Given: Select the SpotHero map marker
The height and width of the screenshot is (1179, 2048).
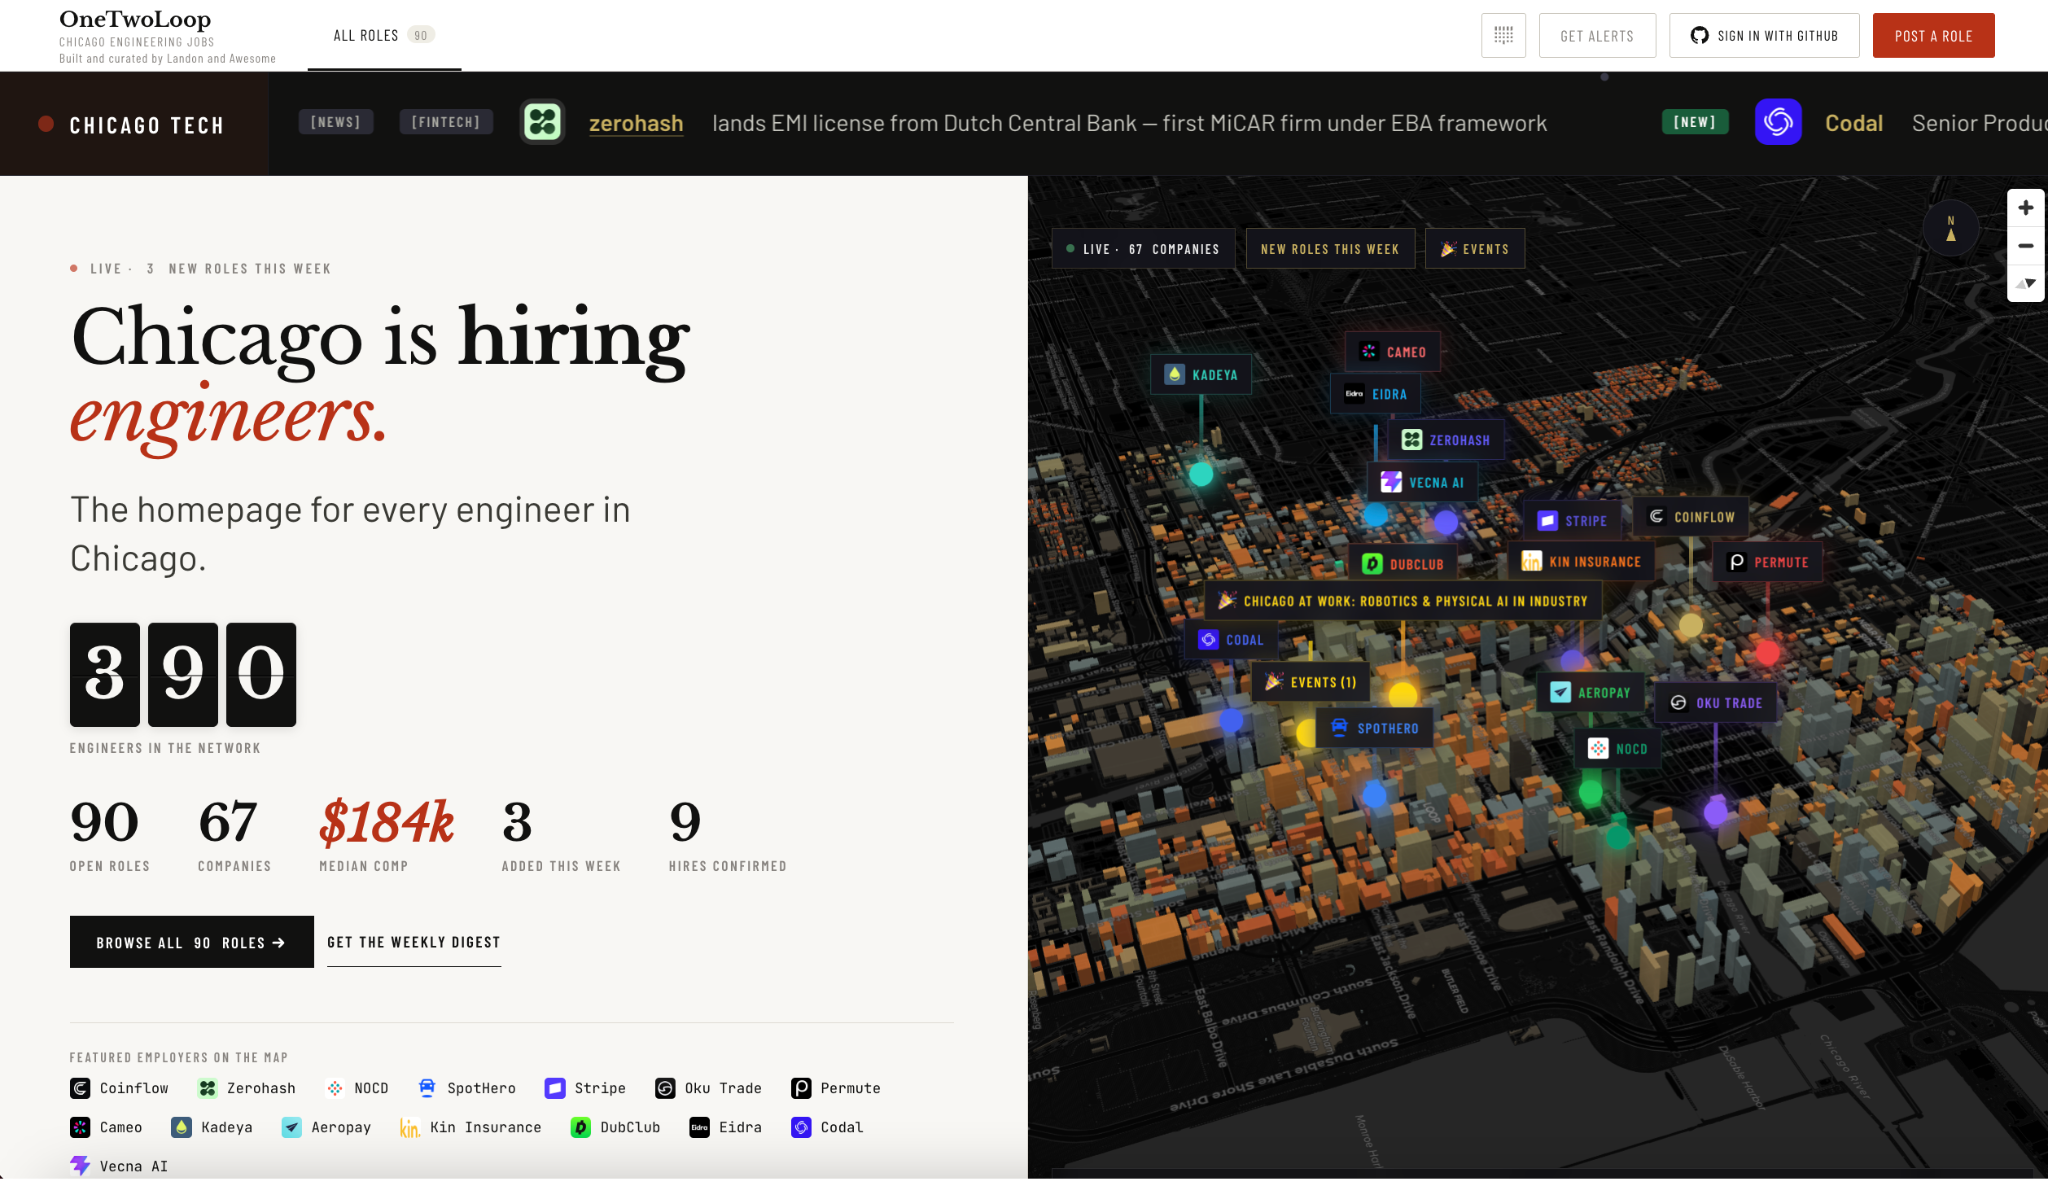Looking at the screenshot, I should click(1375, 728).
